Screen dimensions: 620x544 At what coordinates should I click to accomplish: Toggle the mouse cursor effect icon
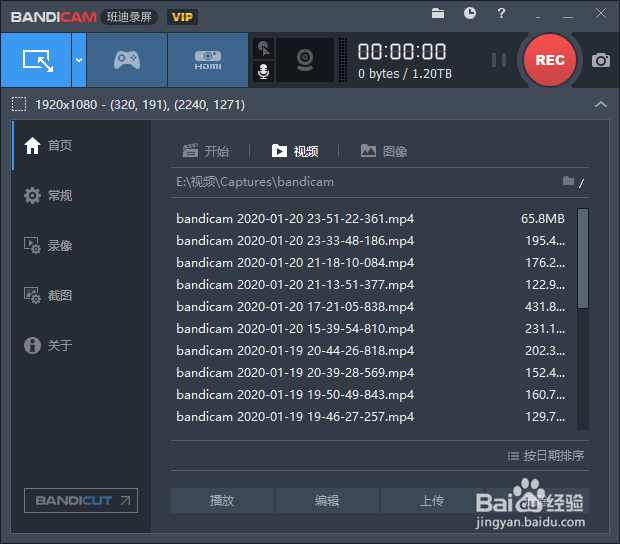264,49
